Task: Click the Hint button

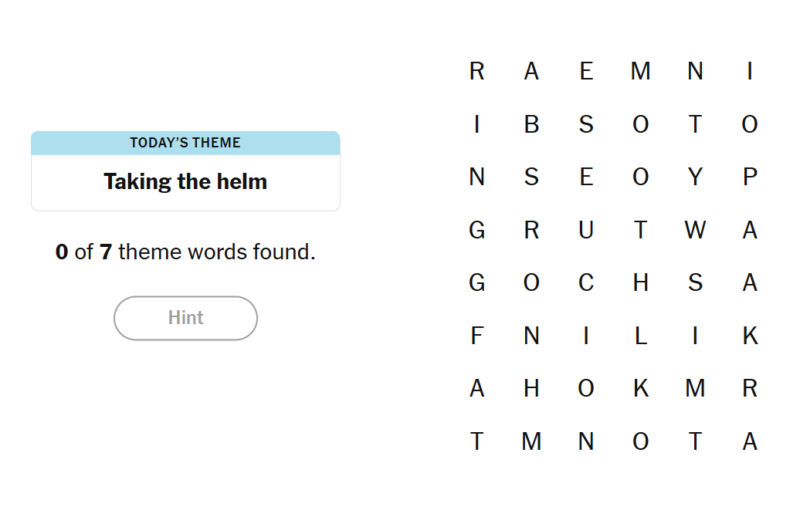Action: (186, 318)
